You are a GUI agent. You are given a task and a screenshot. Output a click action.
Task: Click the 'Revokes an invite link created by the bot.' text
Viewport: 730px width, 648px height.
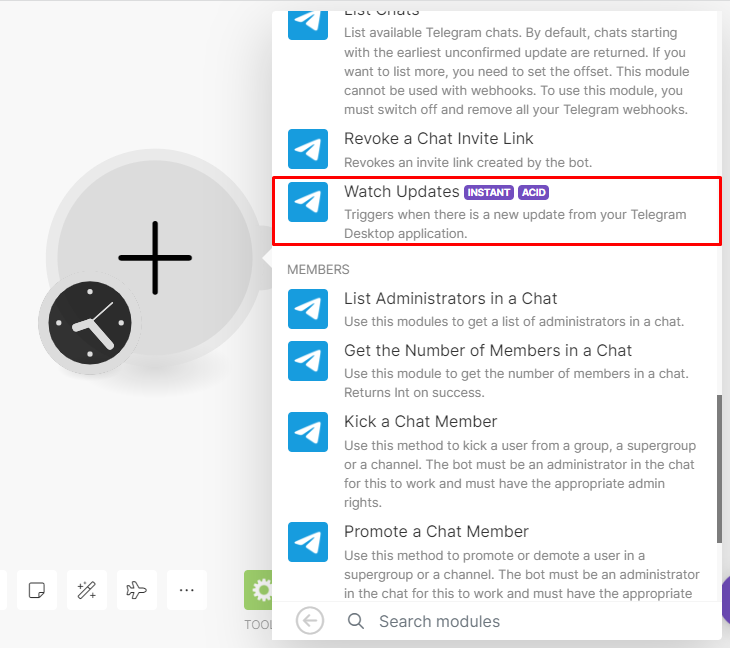(468, 162)
